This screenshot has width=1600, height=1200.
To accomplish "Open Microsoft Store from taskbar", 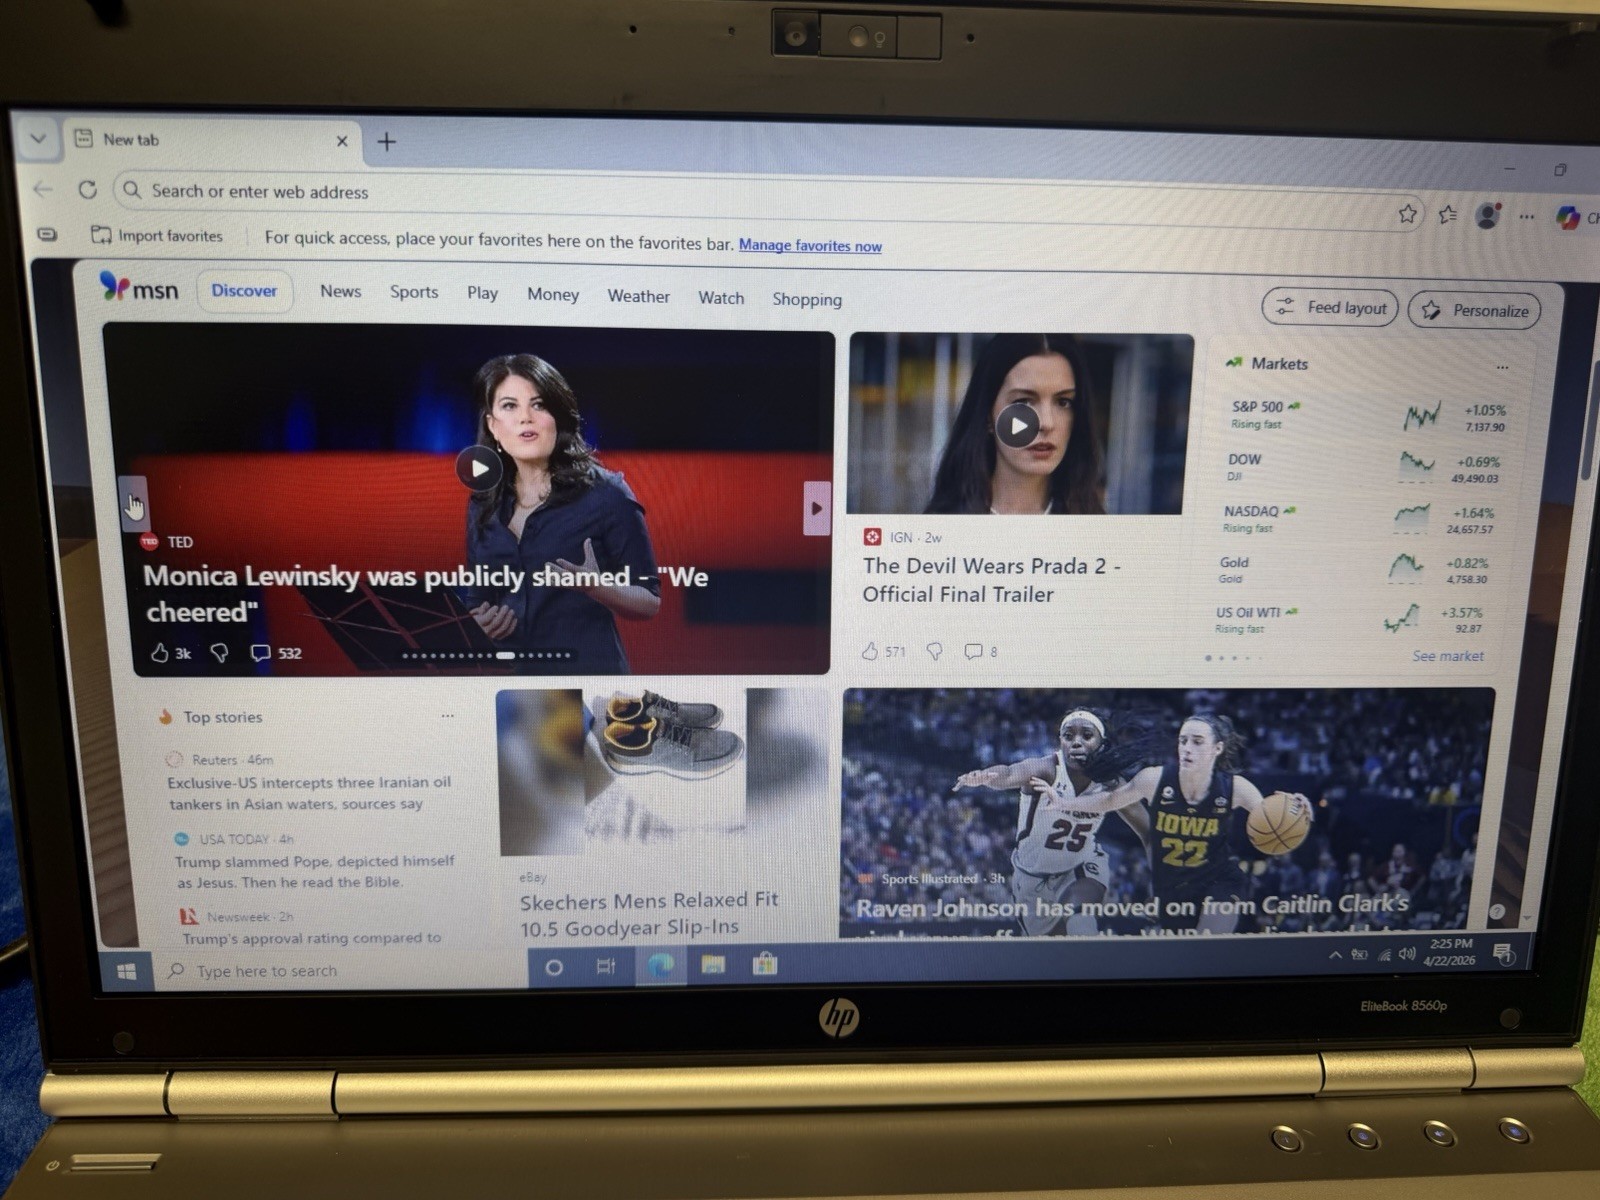I will coord(765,963).
